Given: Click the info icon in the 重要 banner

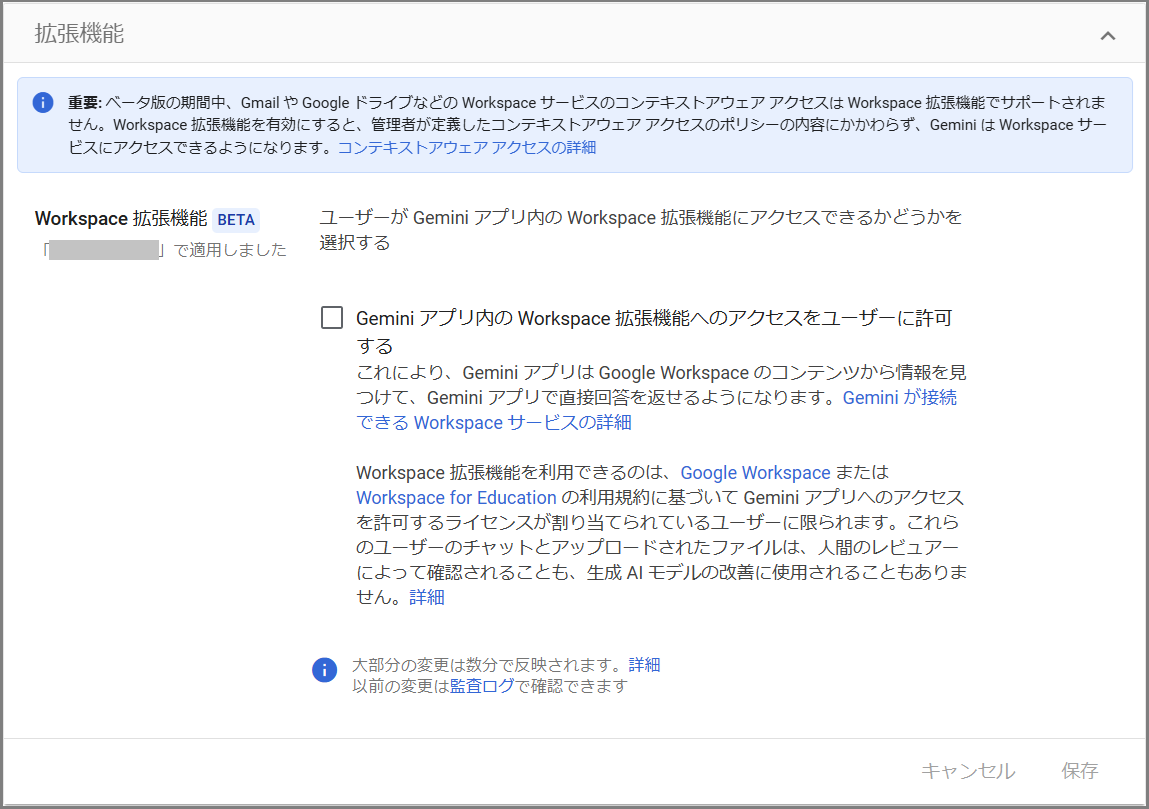Looking at the screenshot, I should (43, 102).
